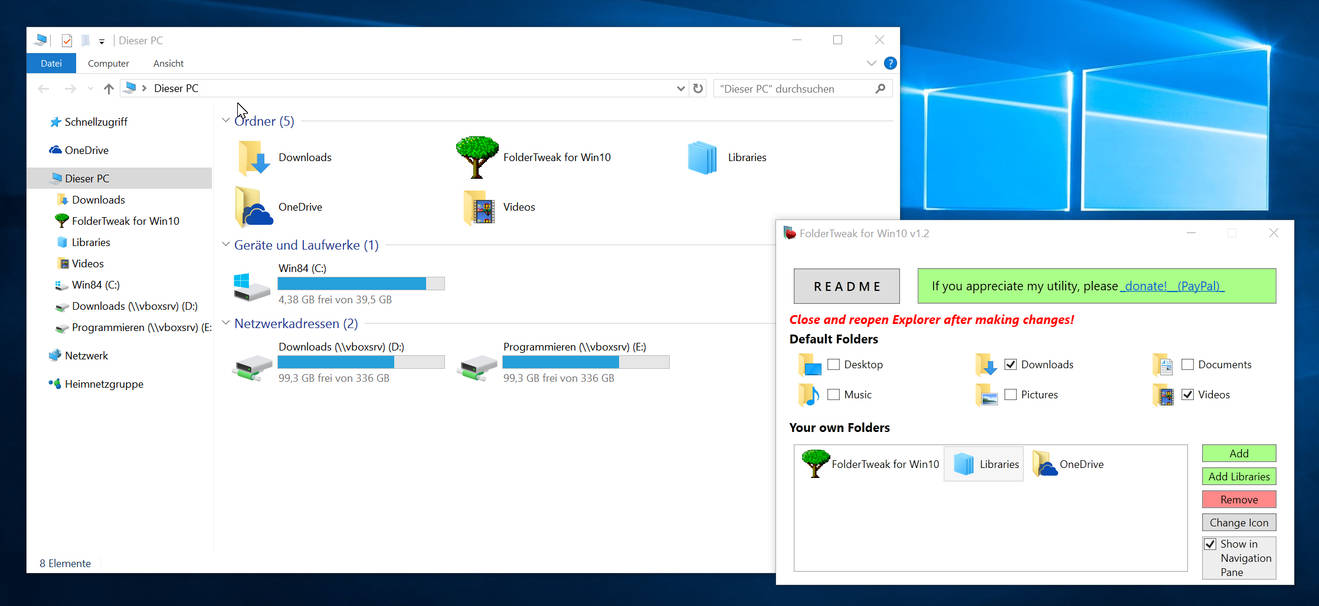Open the Ansicht ribbon tab
This screenshot has width=1319, height=606.
coord(168,63)
